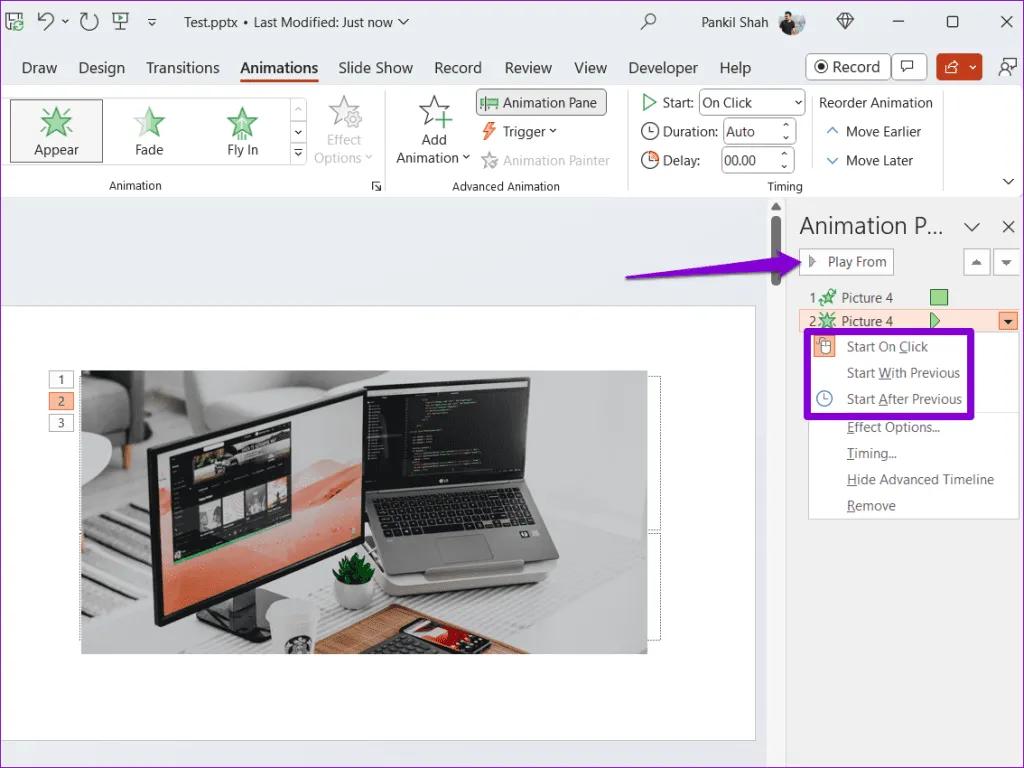
Task: Toggle the Animation Pane button
Action: pyautogui.click(x=541, y=102)
